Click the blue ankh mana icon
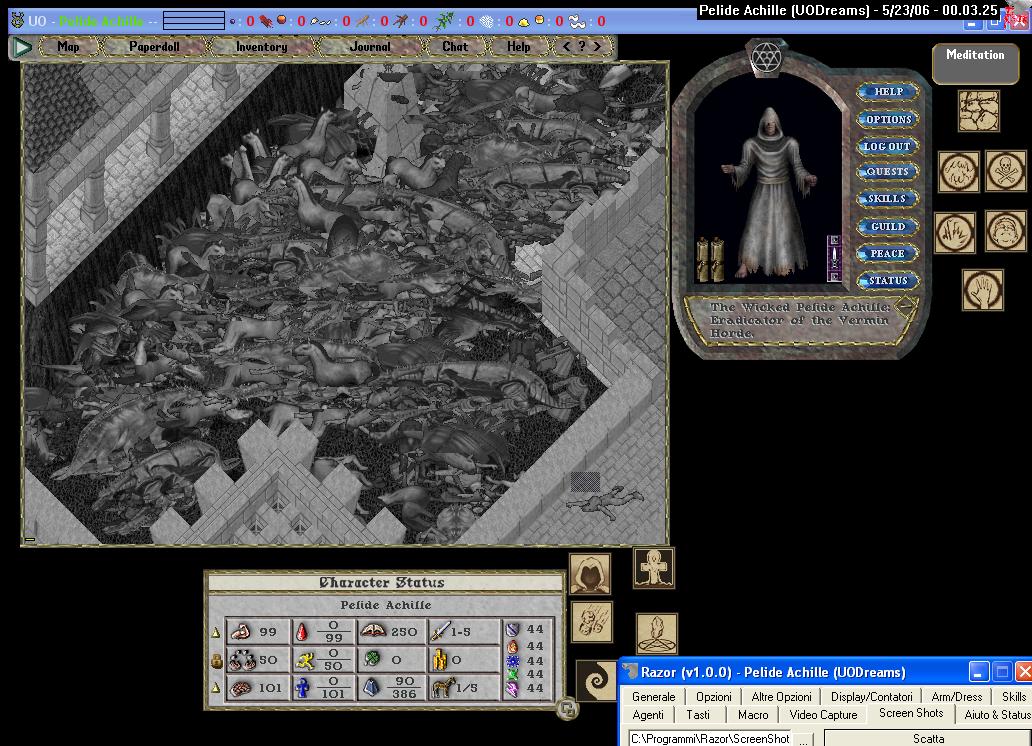 tap(302, 688)
